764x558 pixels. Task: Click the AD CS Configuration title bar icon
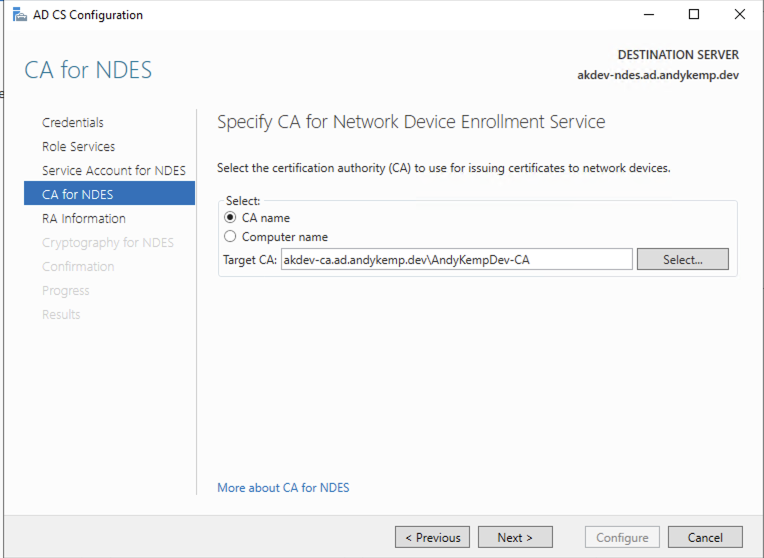19,15
